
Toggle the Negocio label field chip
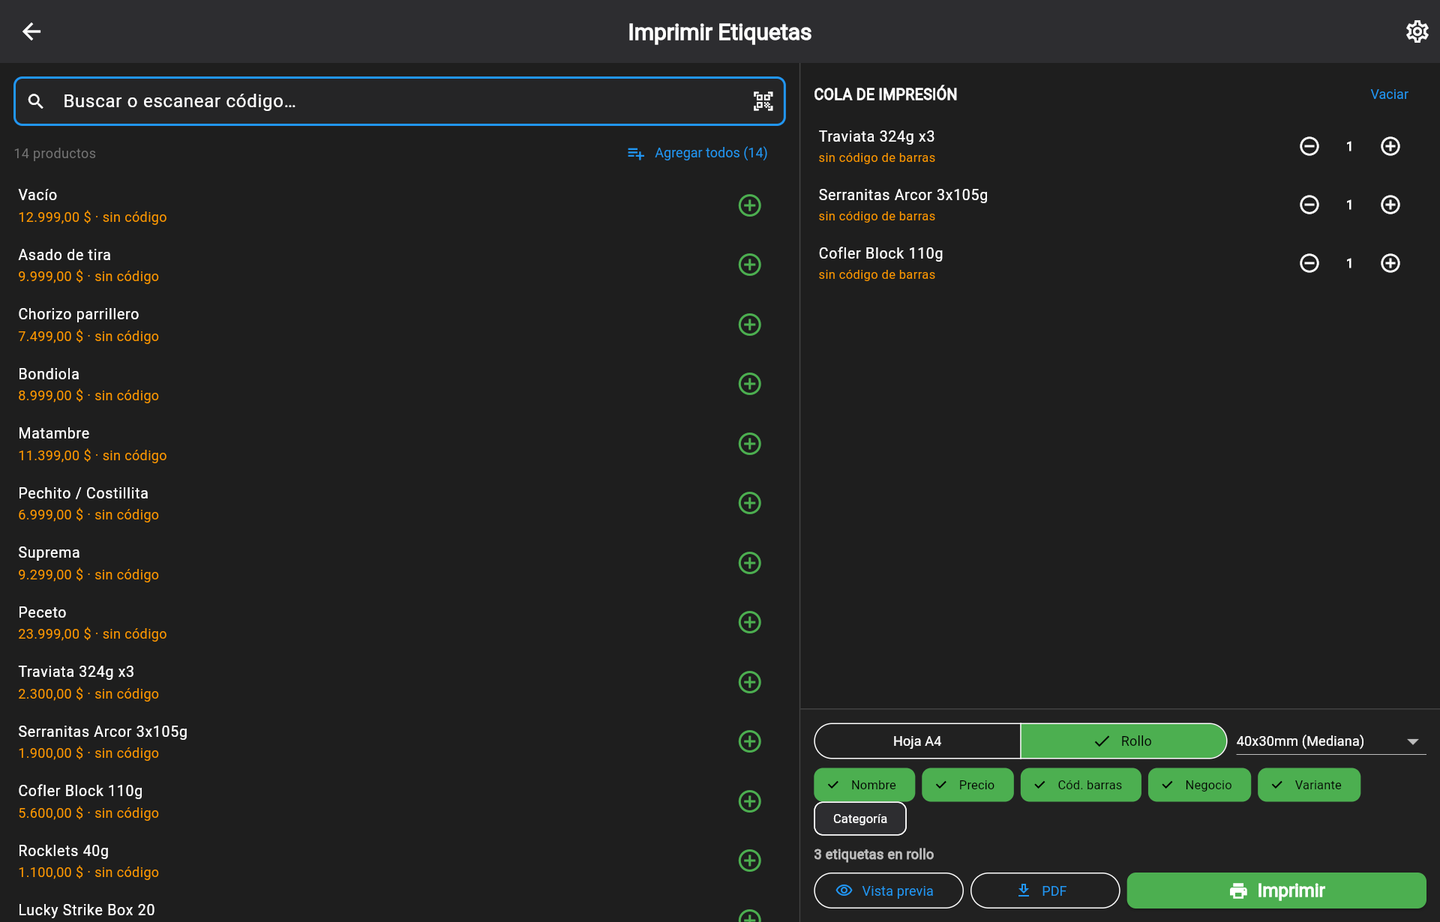pos(1199,785)
